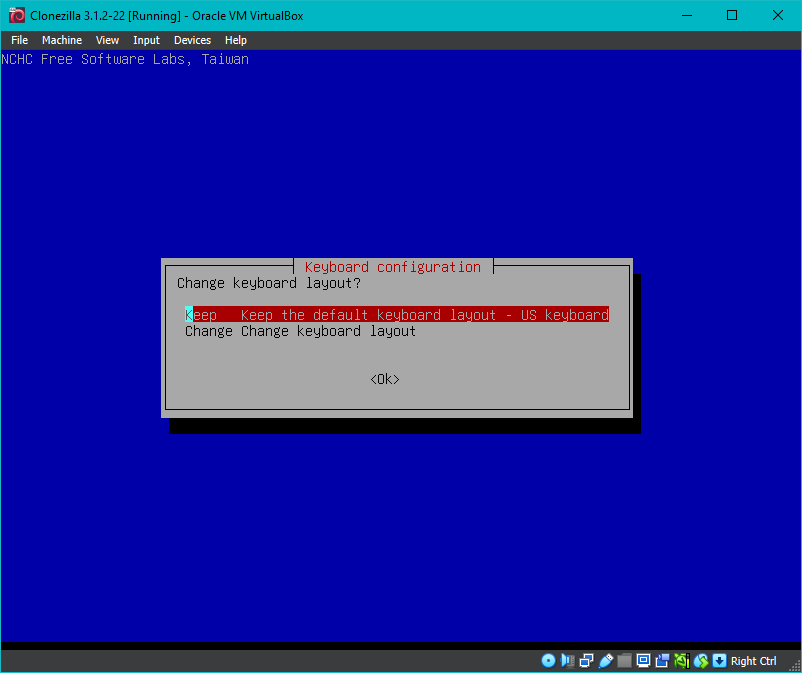
Task: Select Keep the default keyboard layout option
Action: point(397,315)
